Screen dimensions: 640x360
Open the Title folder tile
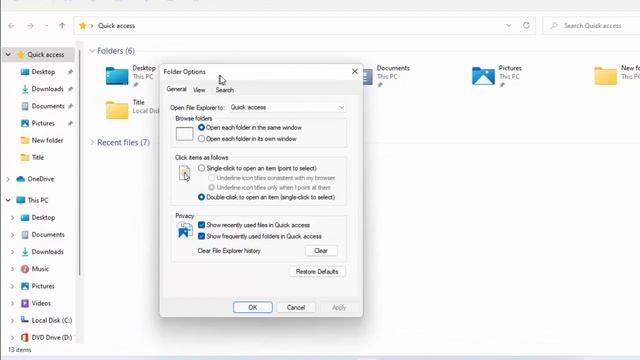pos(131,109)
